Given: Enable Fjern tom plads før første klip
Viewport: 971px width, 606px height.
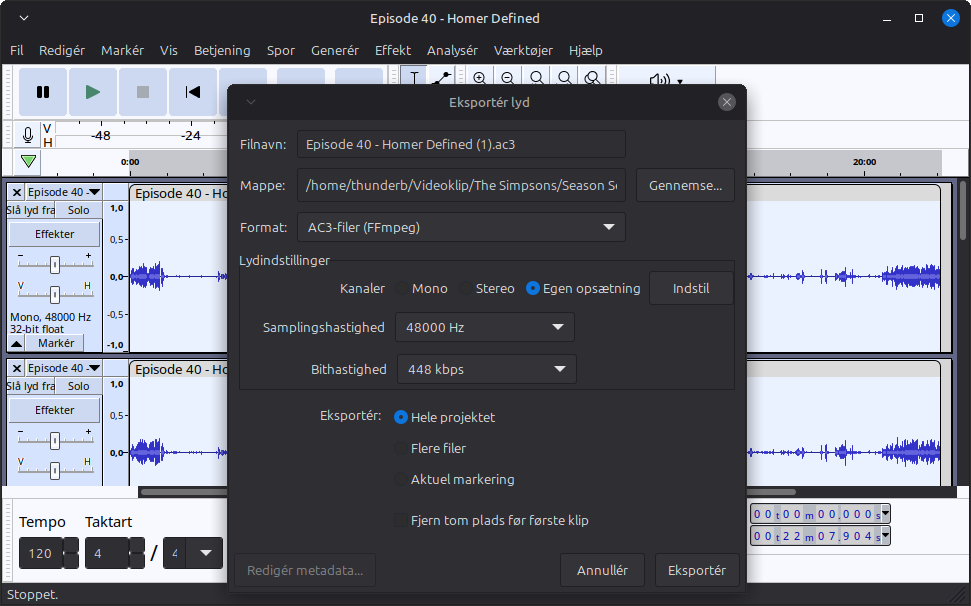Looking at the screenshot, I should [401, 521].
